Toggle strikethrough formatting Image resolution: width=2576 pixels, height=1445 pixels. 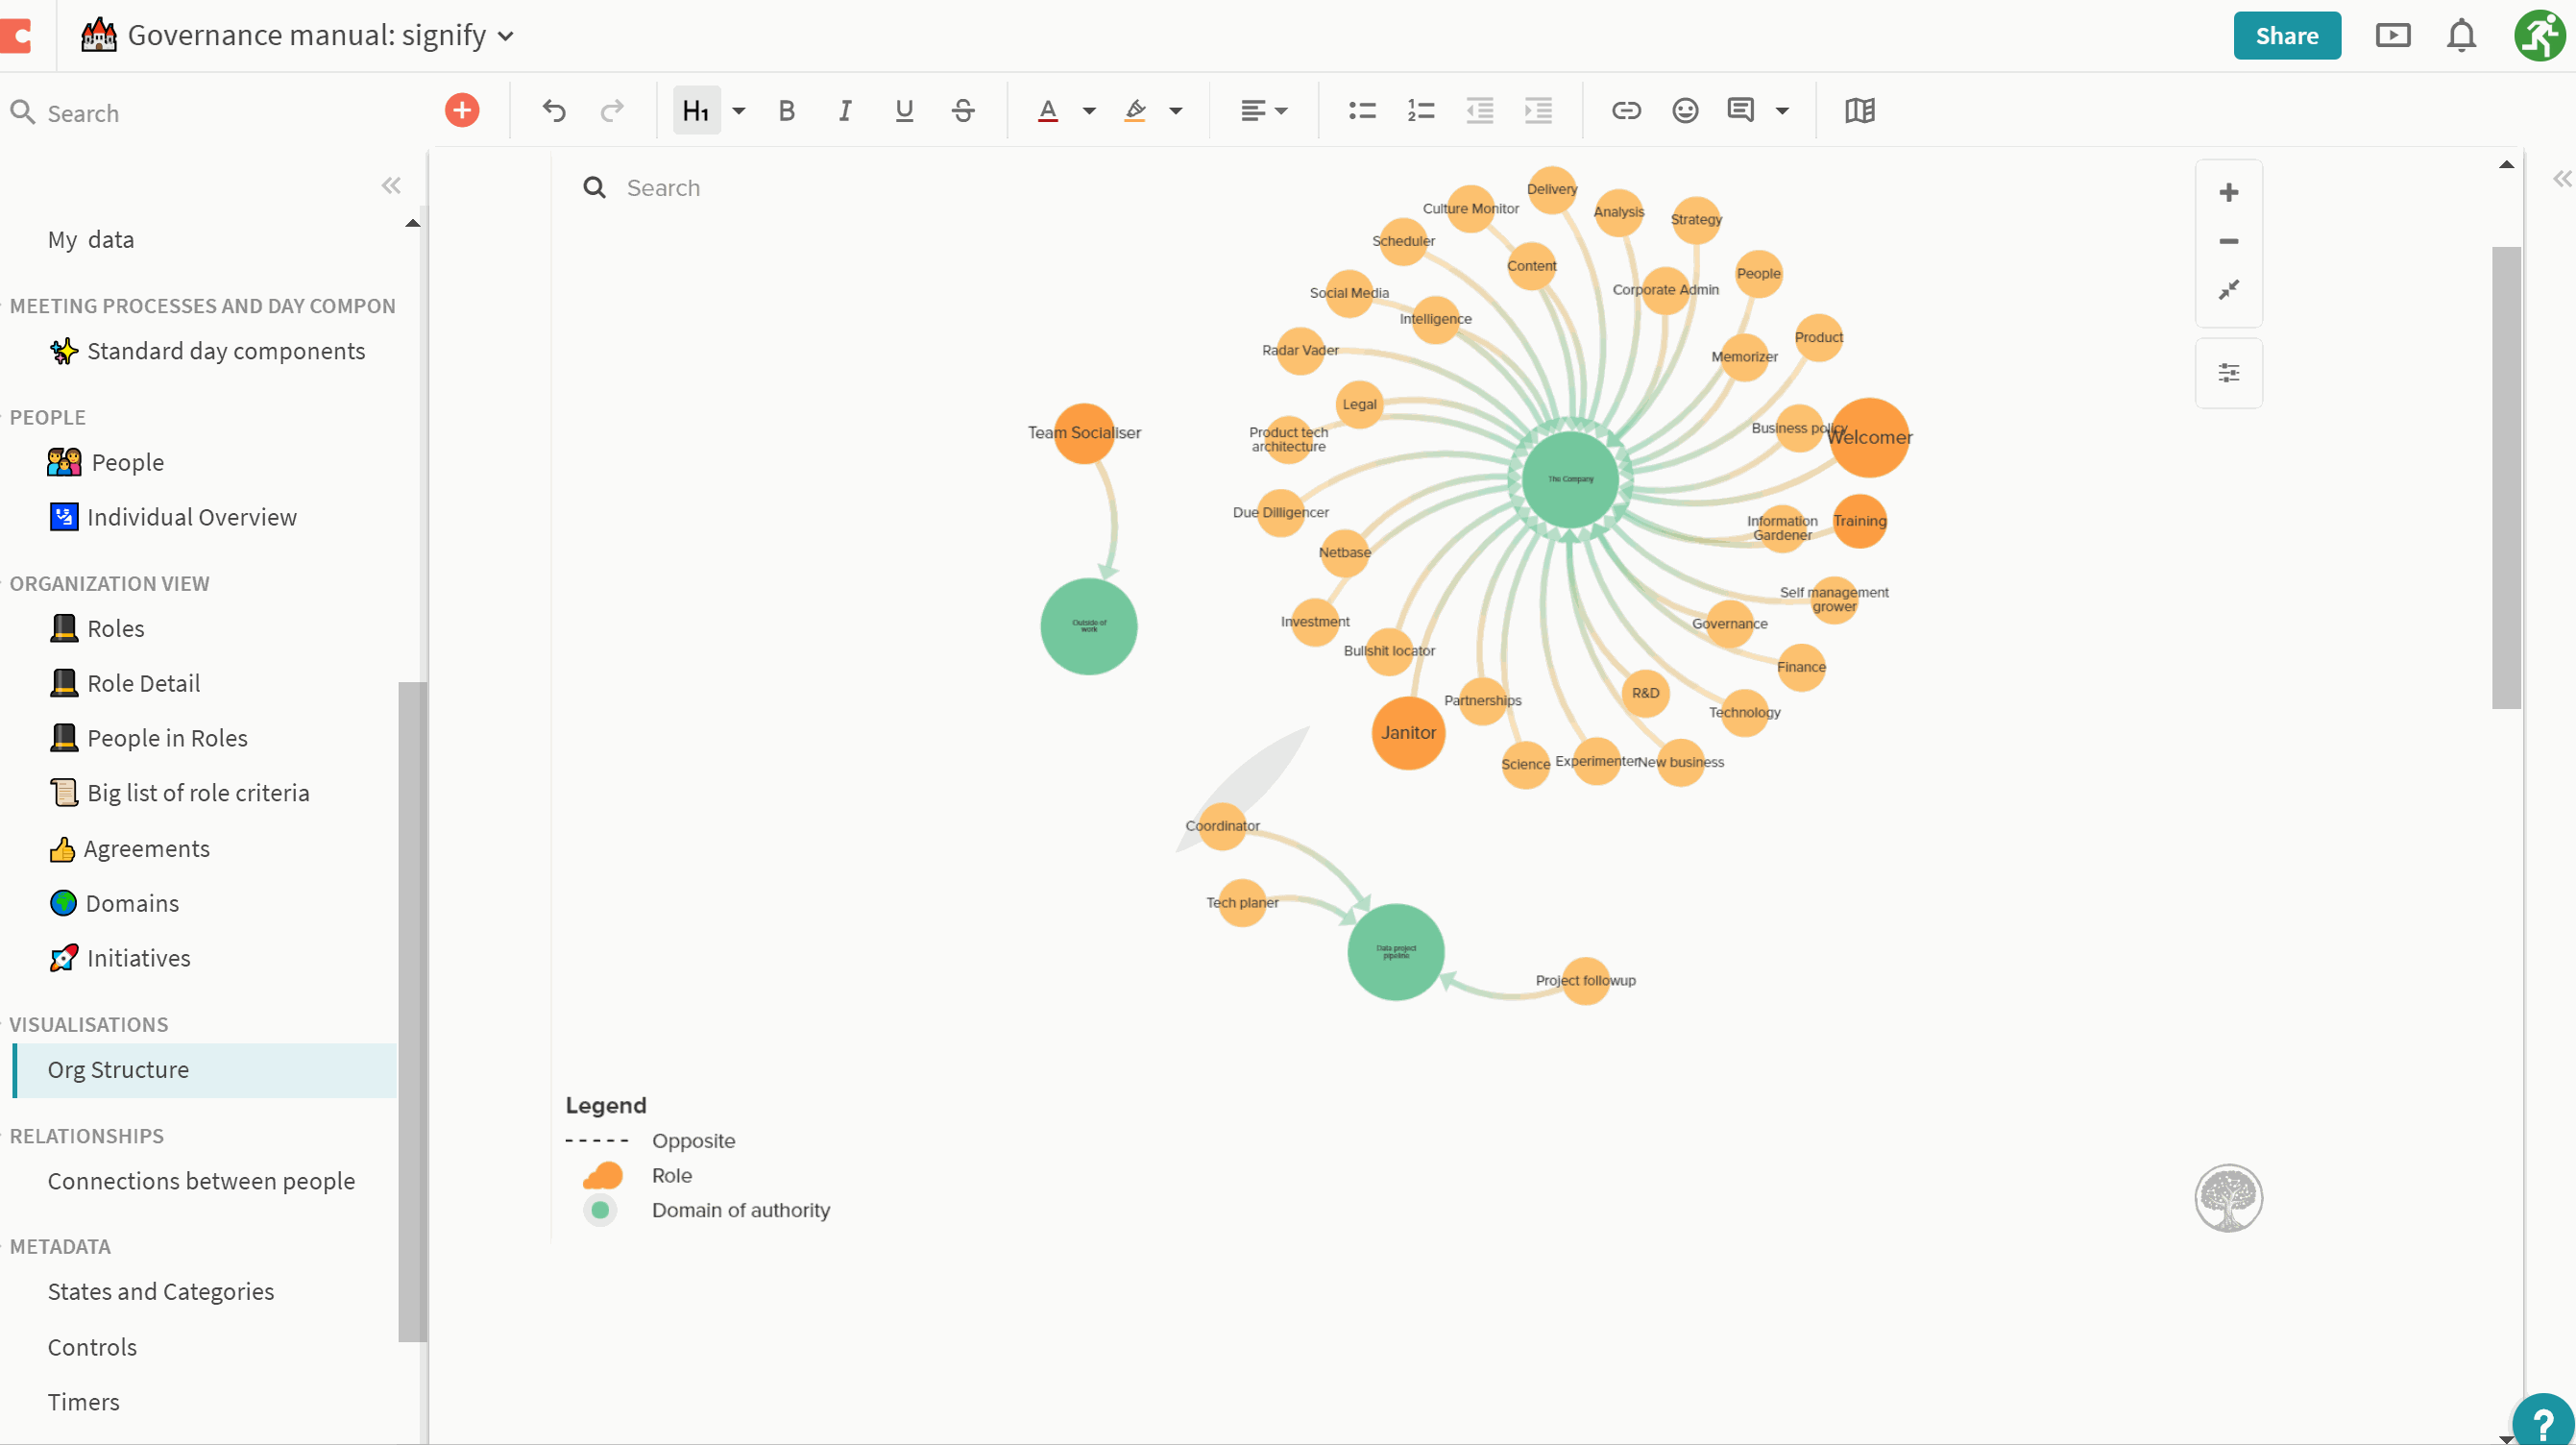pos(963,110)
